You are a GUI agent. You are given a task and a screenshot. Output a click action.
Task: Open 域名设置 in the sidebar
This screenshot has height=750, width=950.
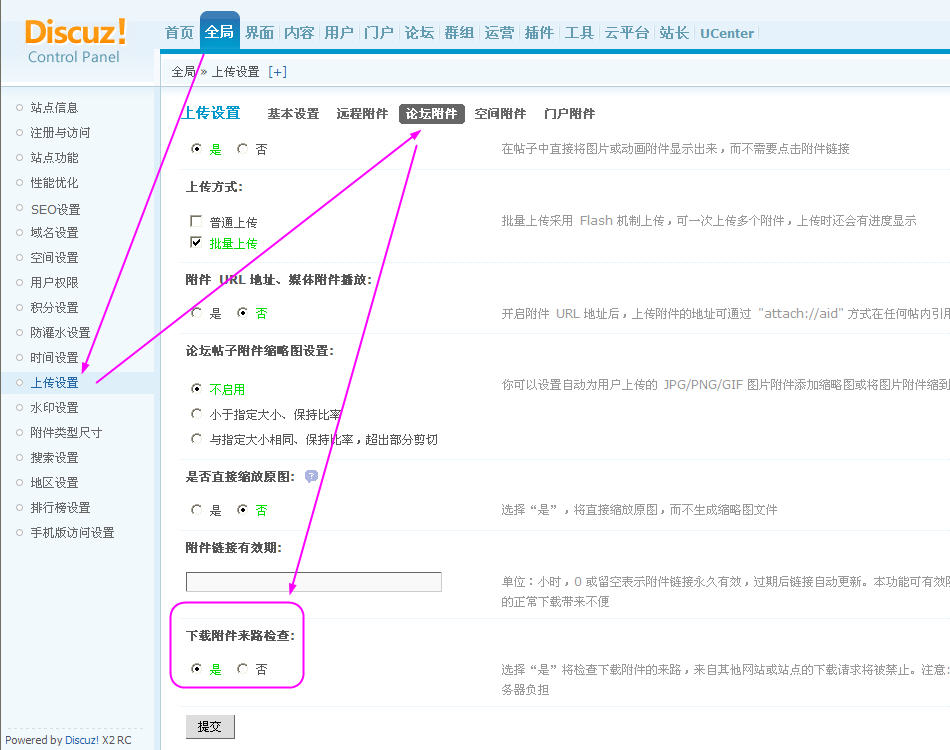pyautogui.click(x=55, y=233)
